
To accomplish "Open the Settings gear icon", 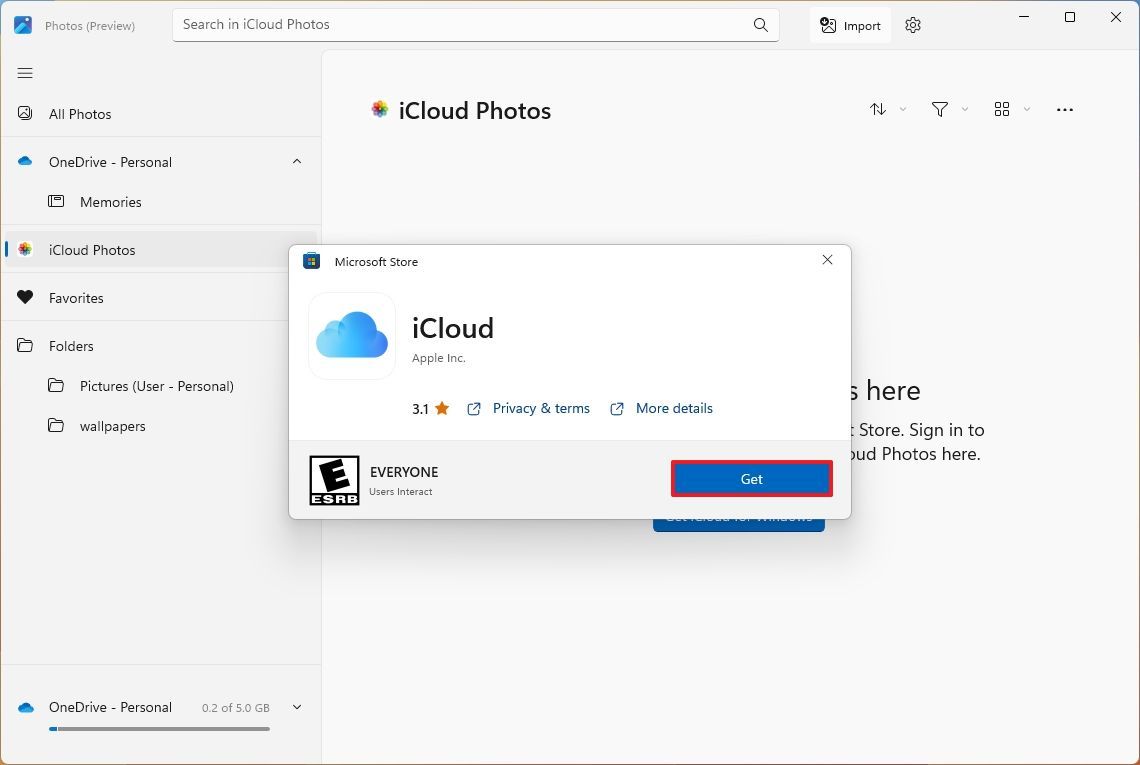I will [912, 25].
